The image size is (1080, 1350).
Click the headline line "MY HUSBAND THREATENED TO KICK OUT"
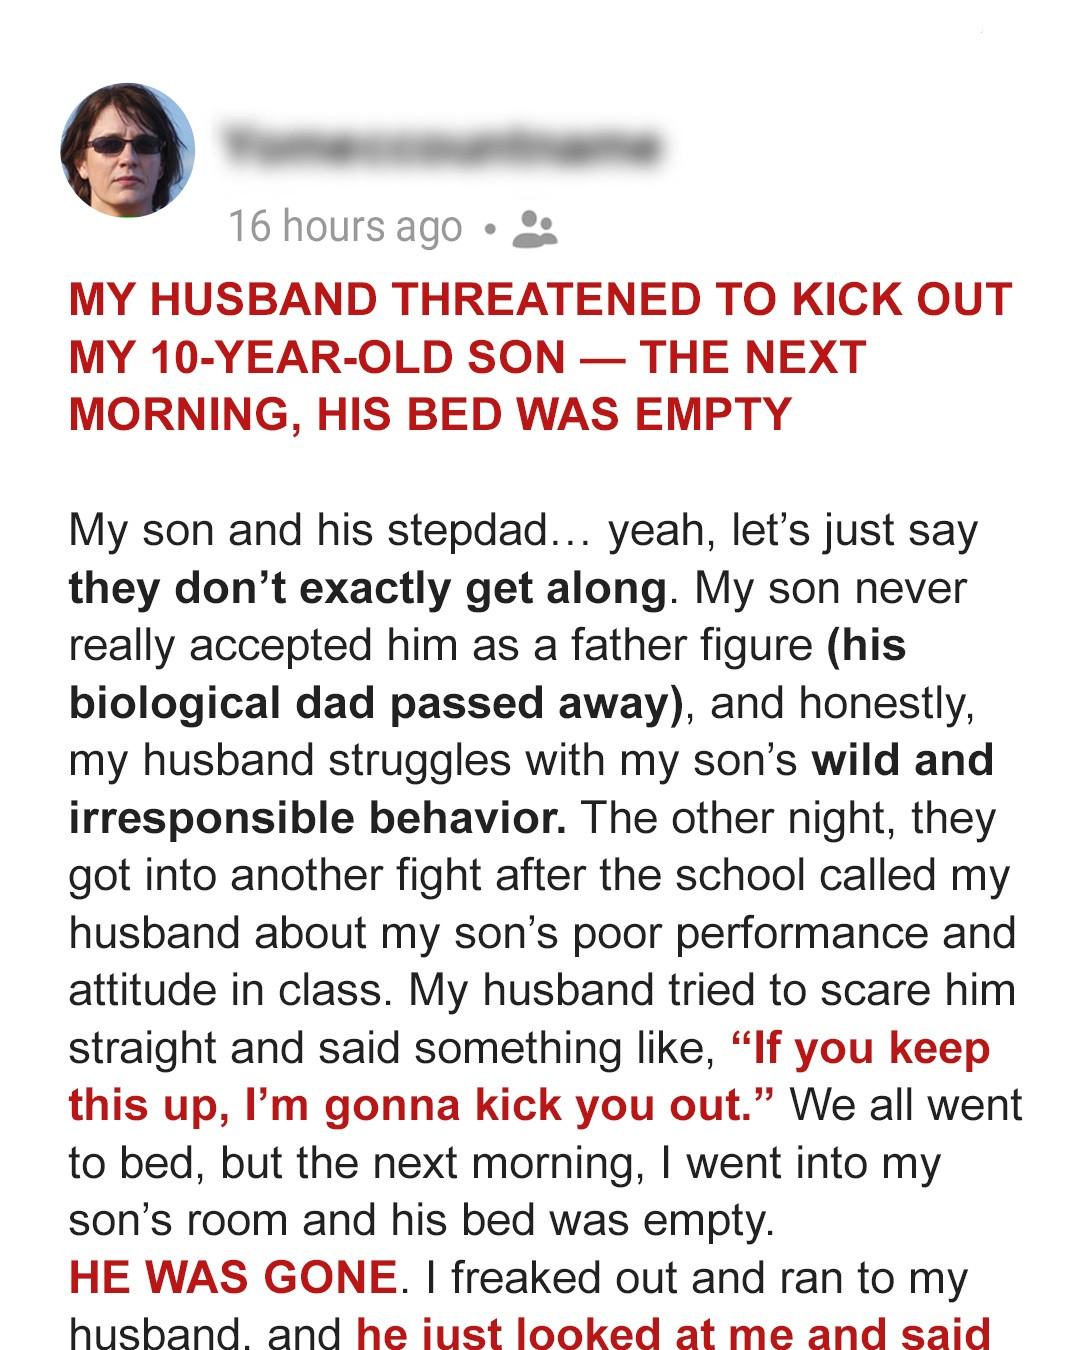(540, 300)
